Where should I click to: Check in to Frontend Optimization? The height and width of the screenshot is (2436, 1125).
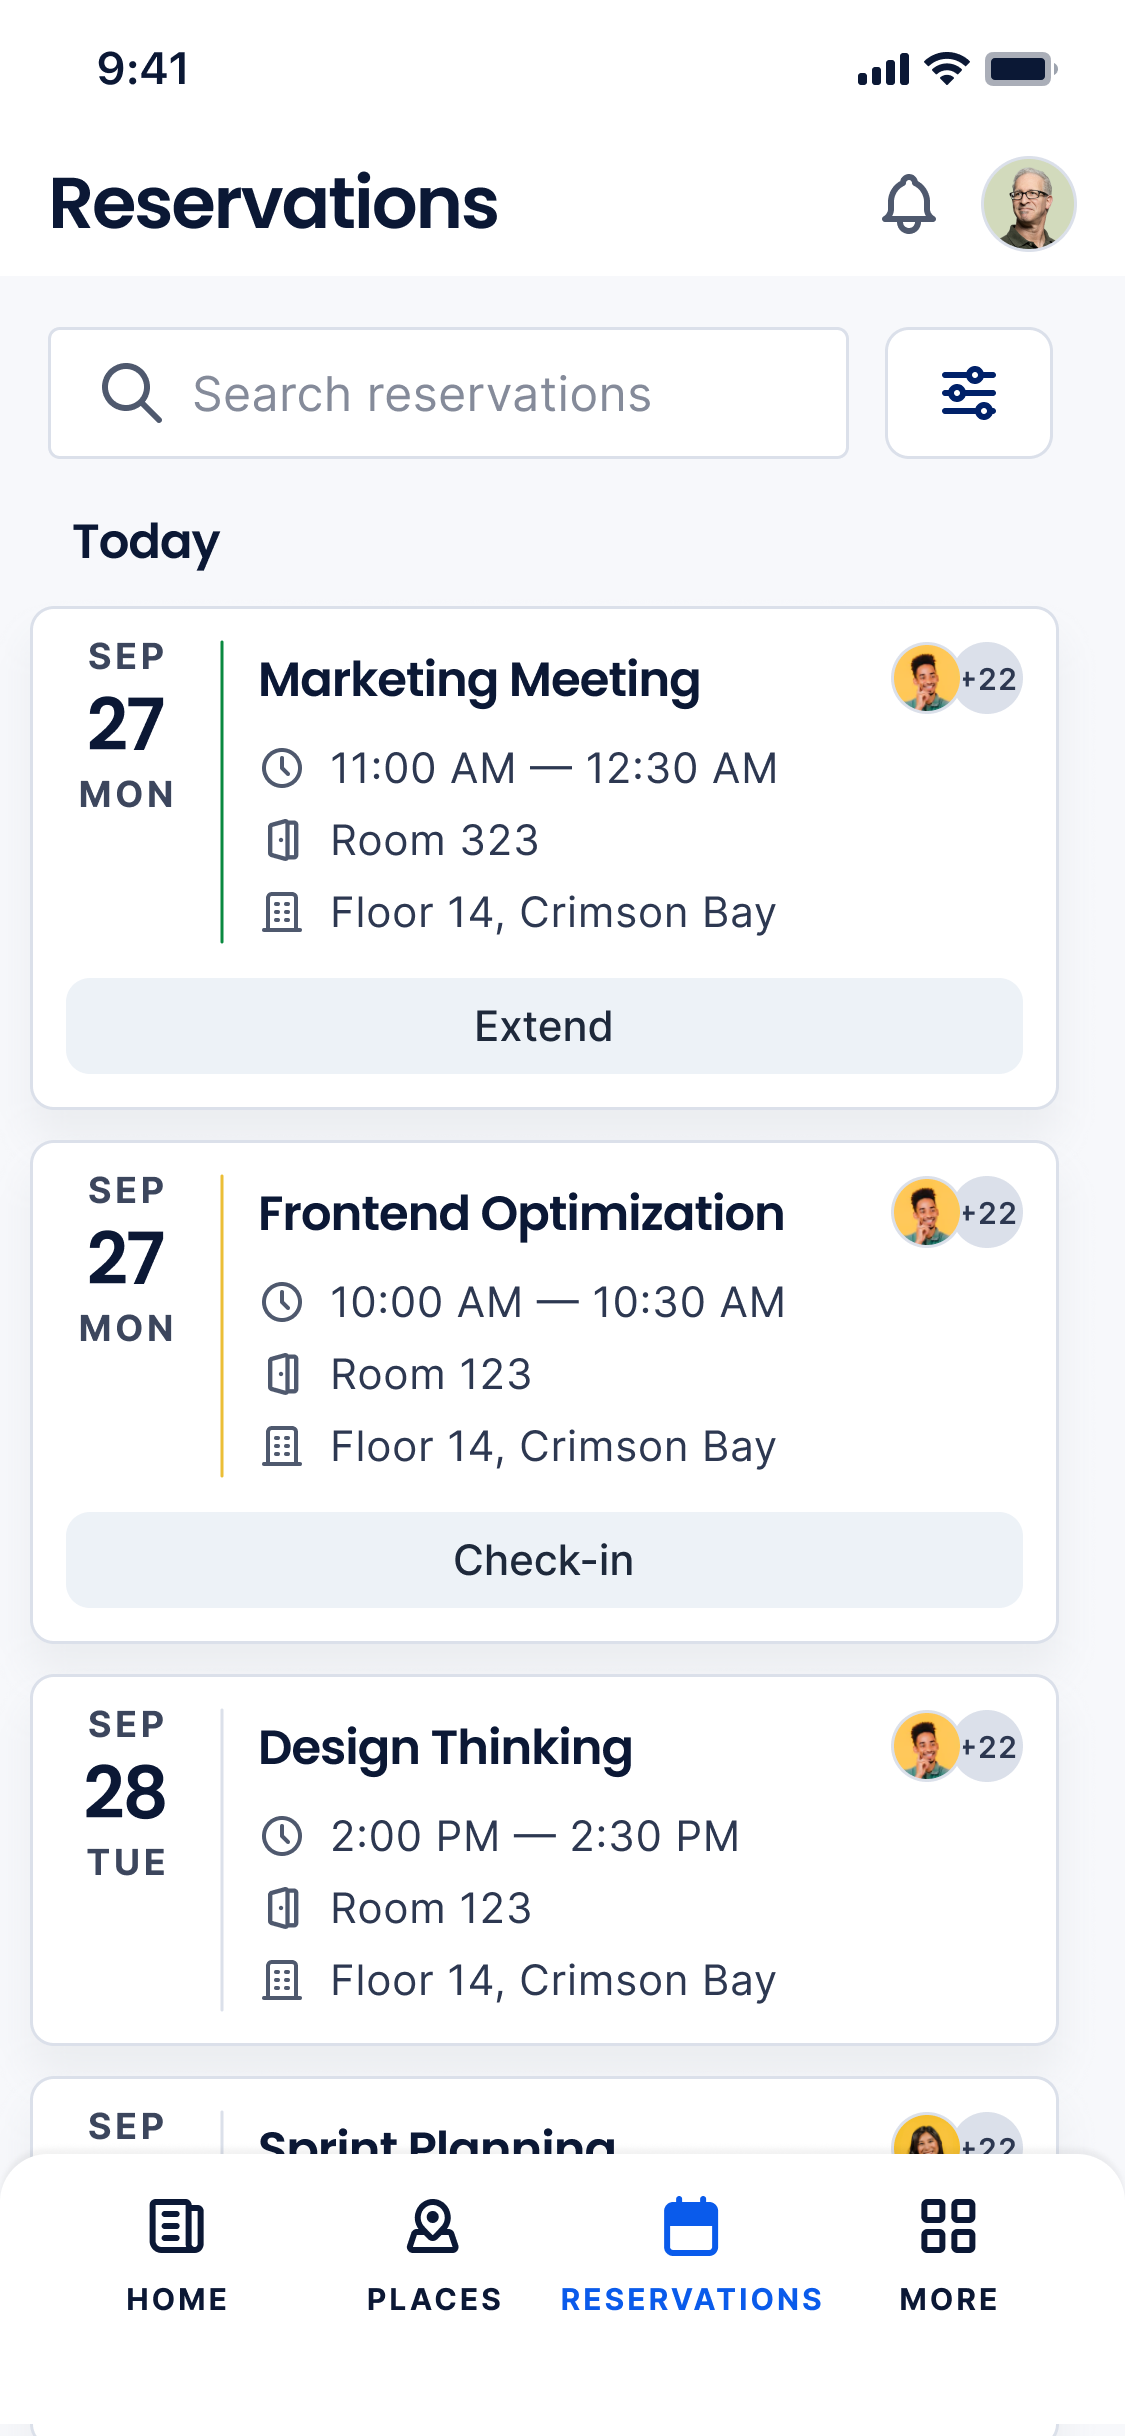pyautogui.click(x=544, y=1560)
